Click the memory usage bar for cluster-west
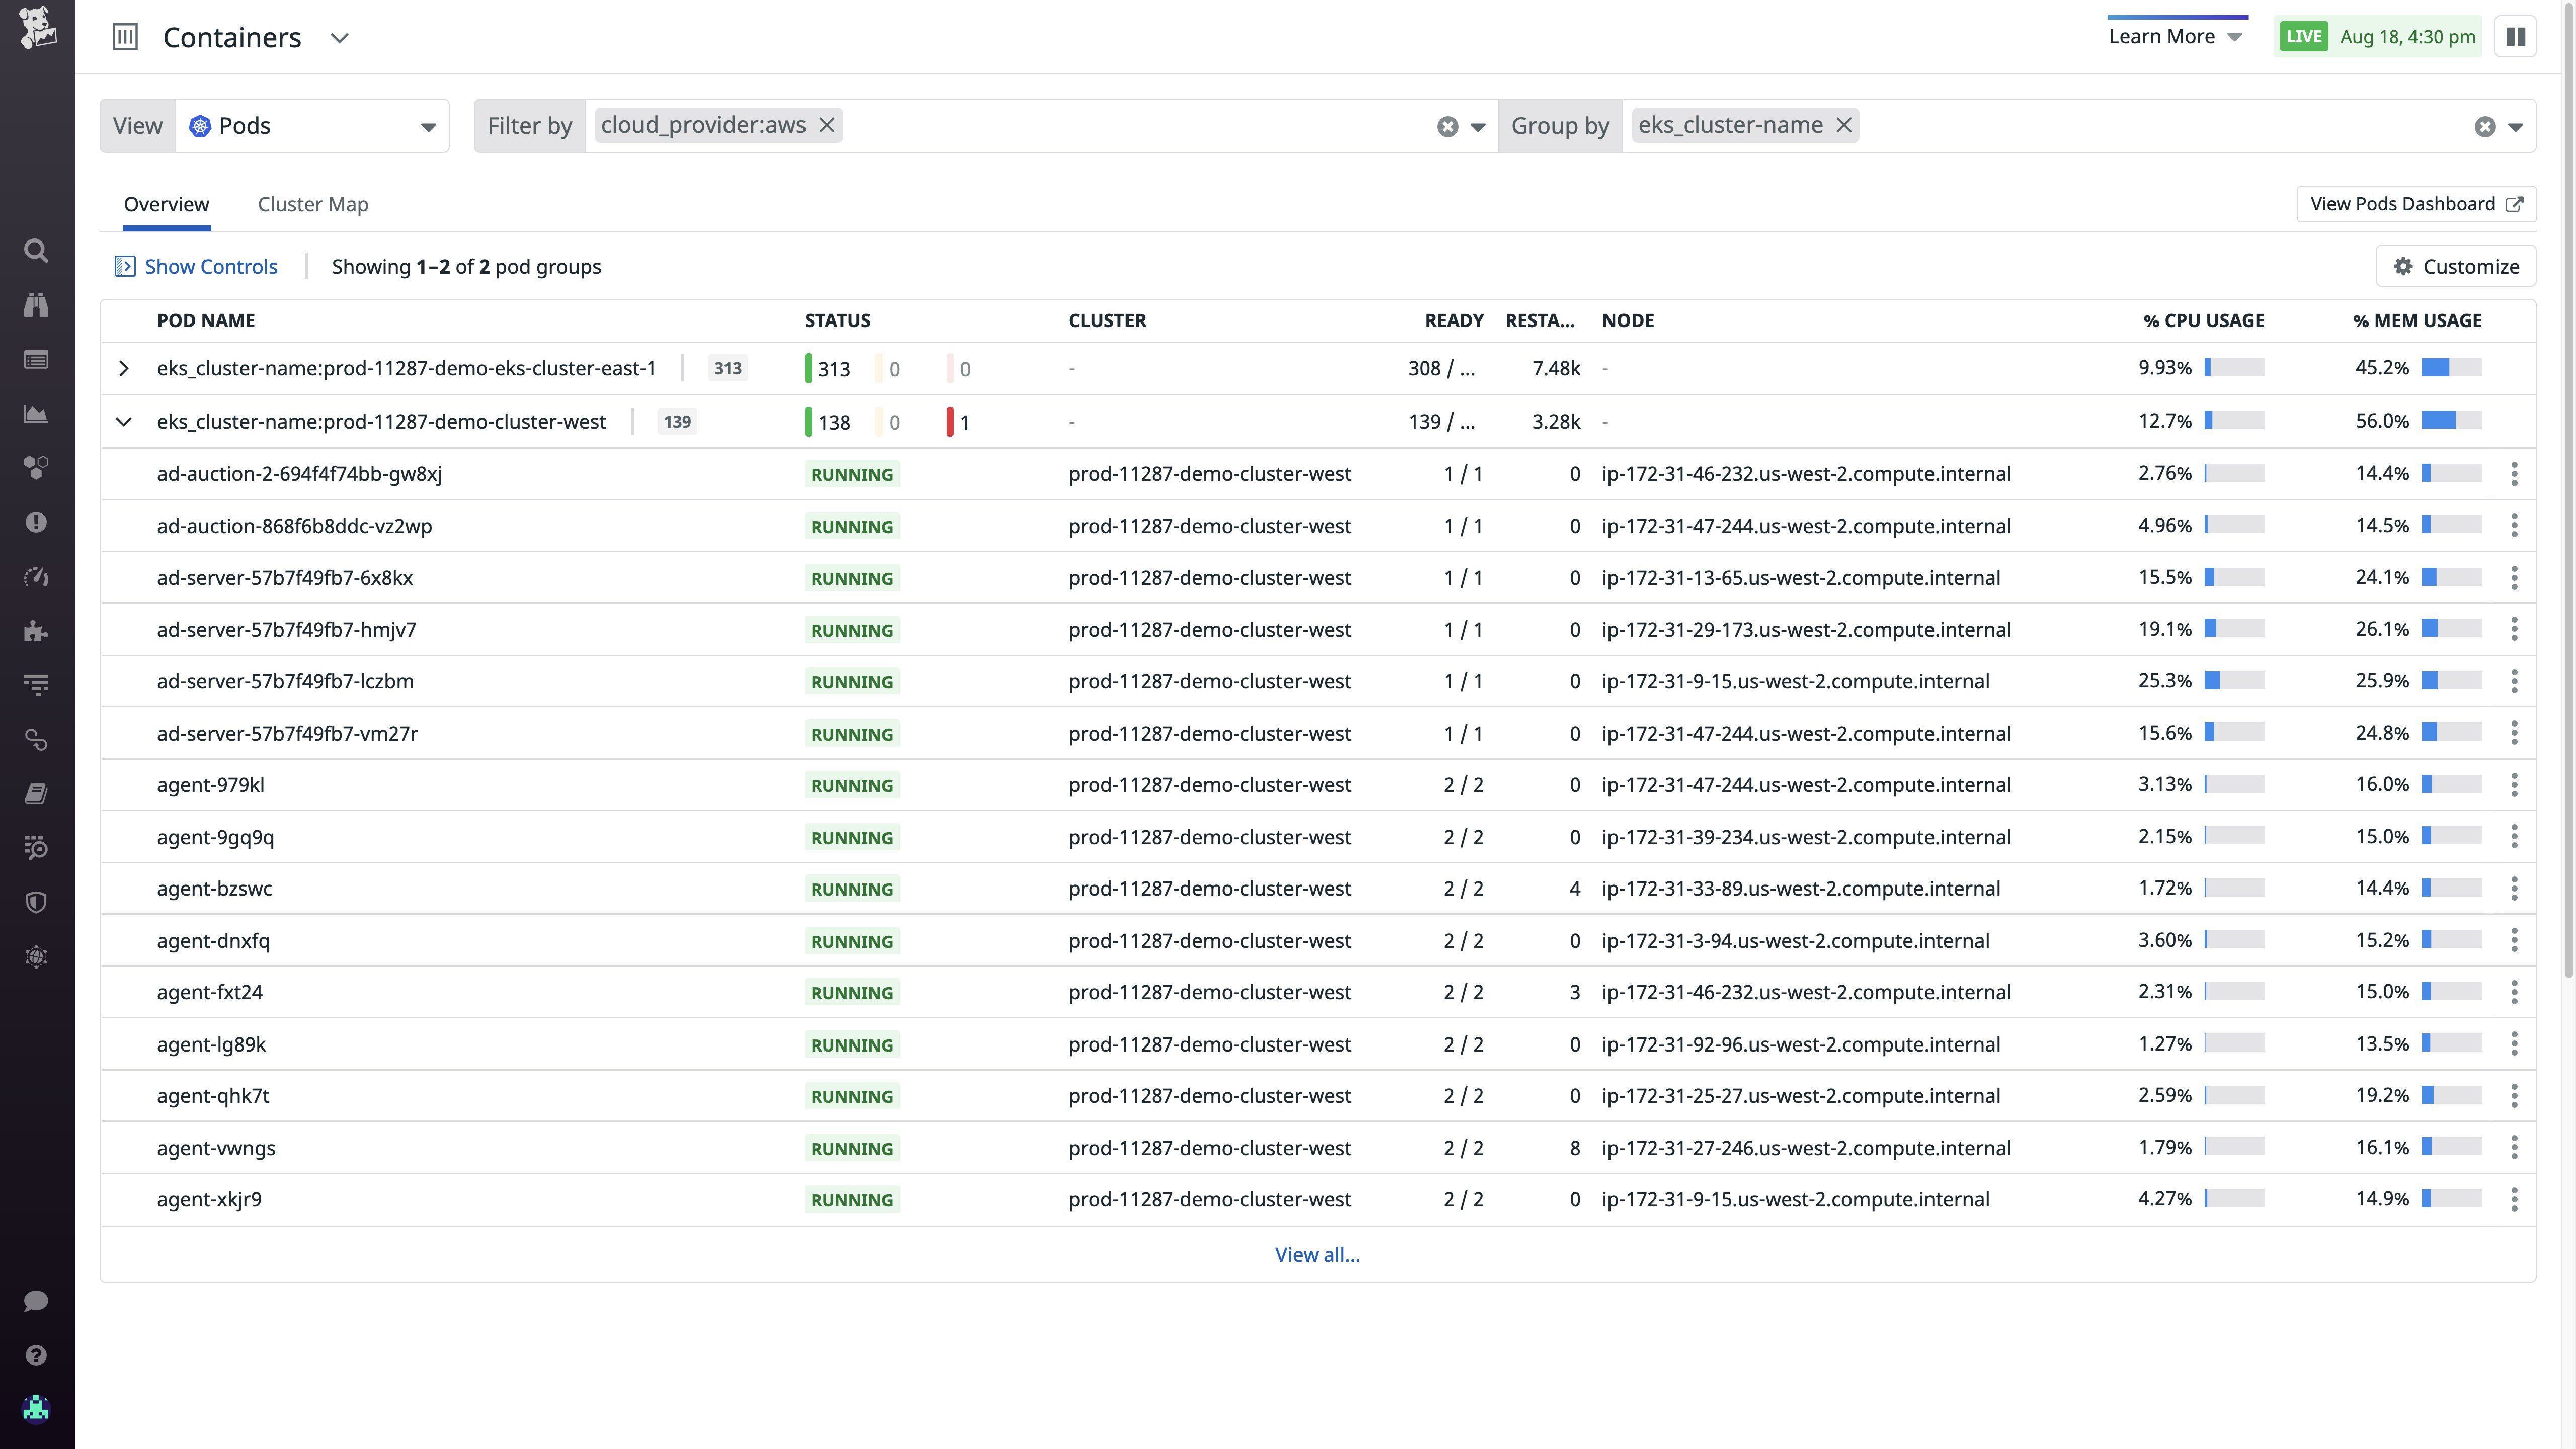This screenshot has width=2576, height=1449. tap(2451, 421)
